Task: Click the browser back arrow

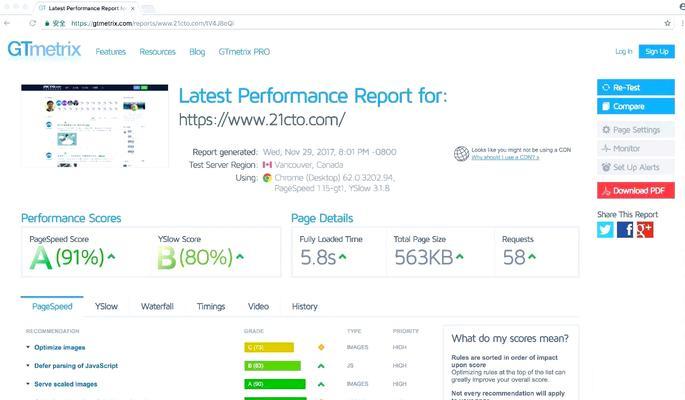Action: coord(7,23)
